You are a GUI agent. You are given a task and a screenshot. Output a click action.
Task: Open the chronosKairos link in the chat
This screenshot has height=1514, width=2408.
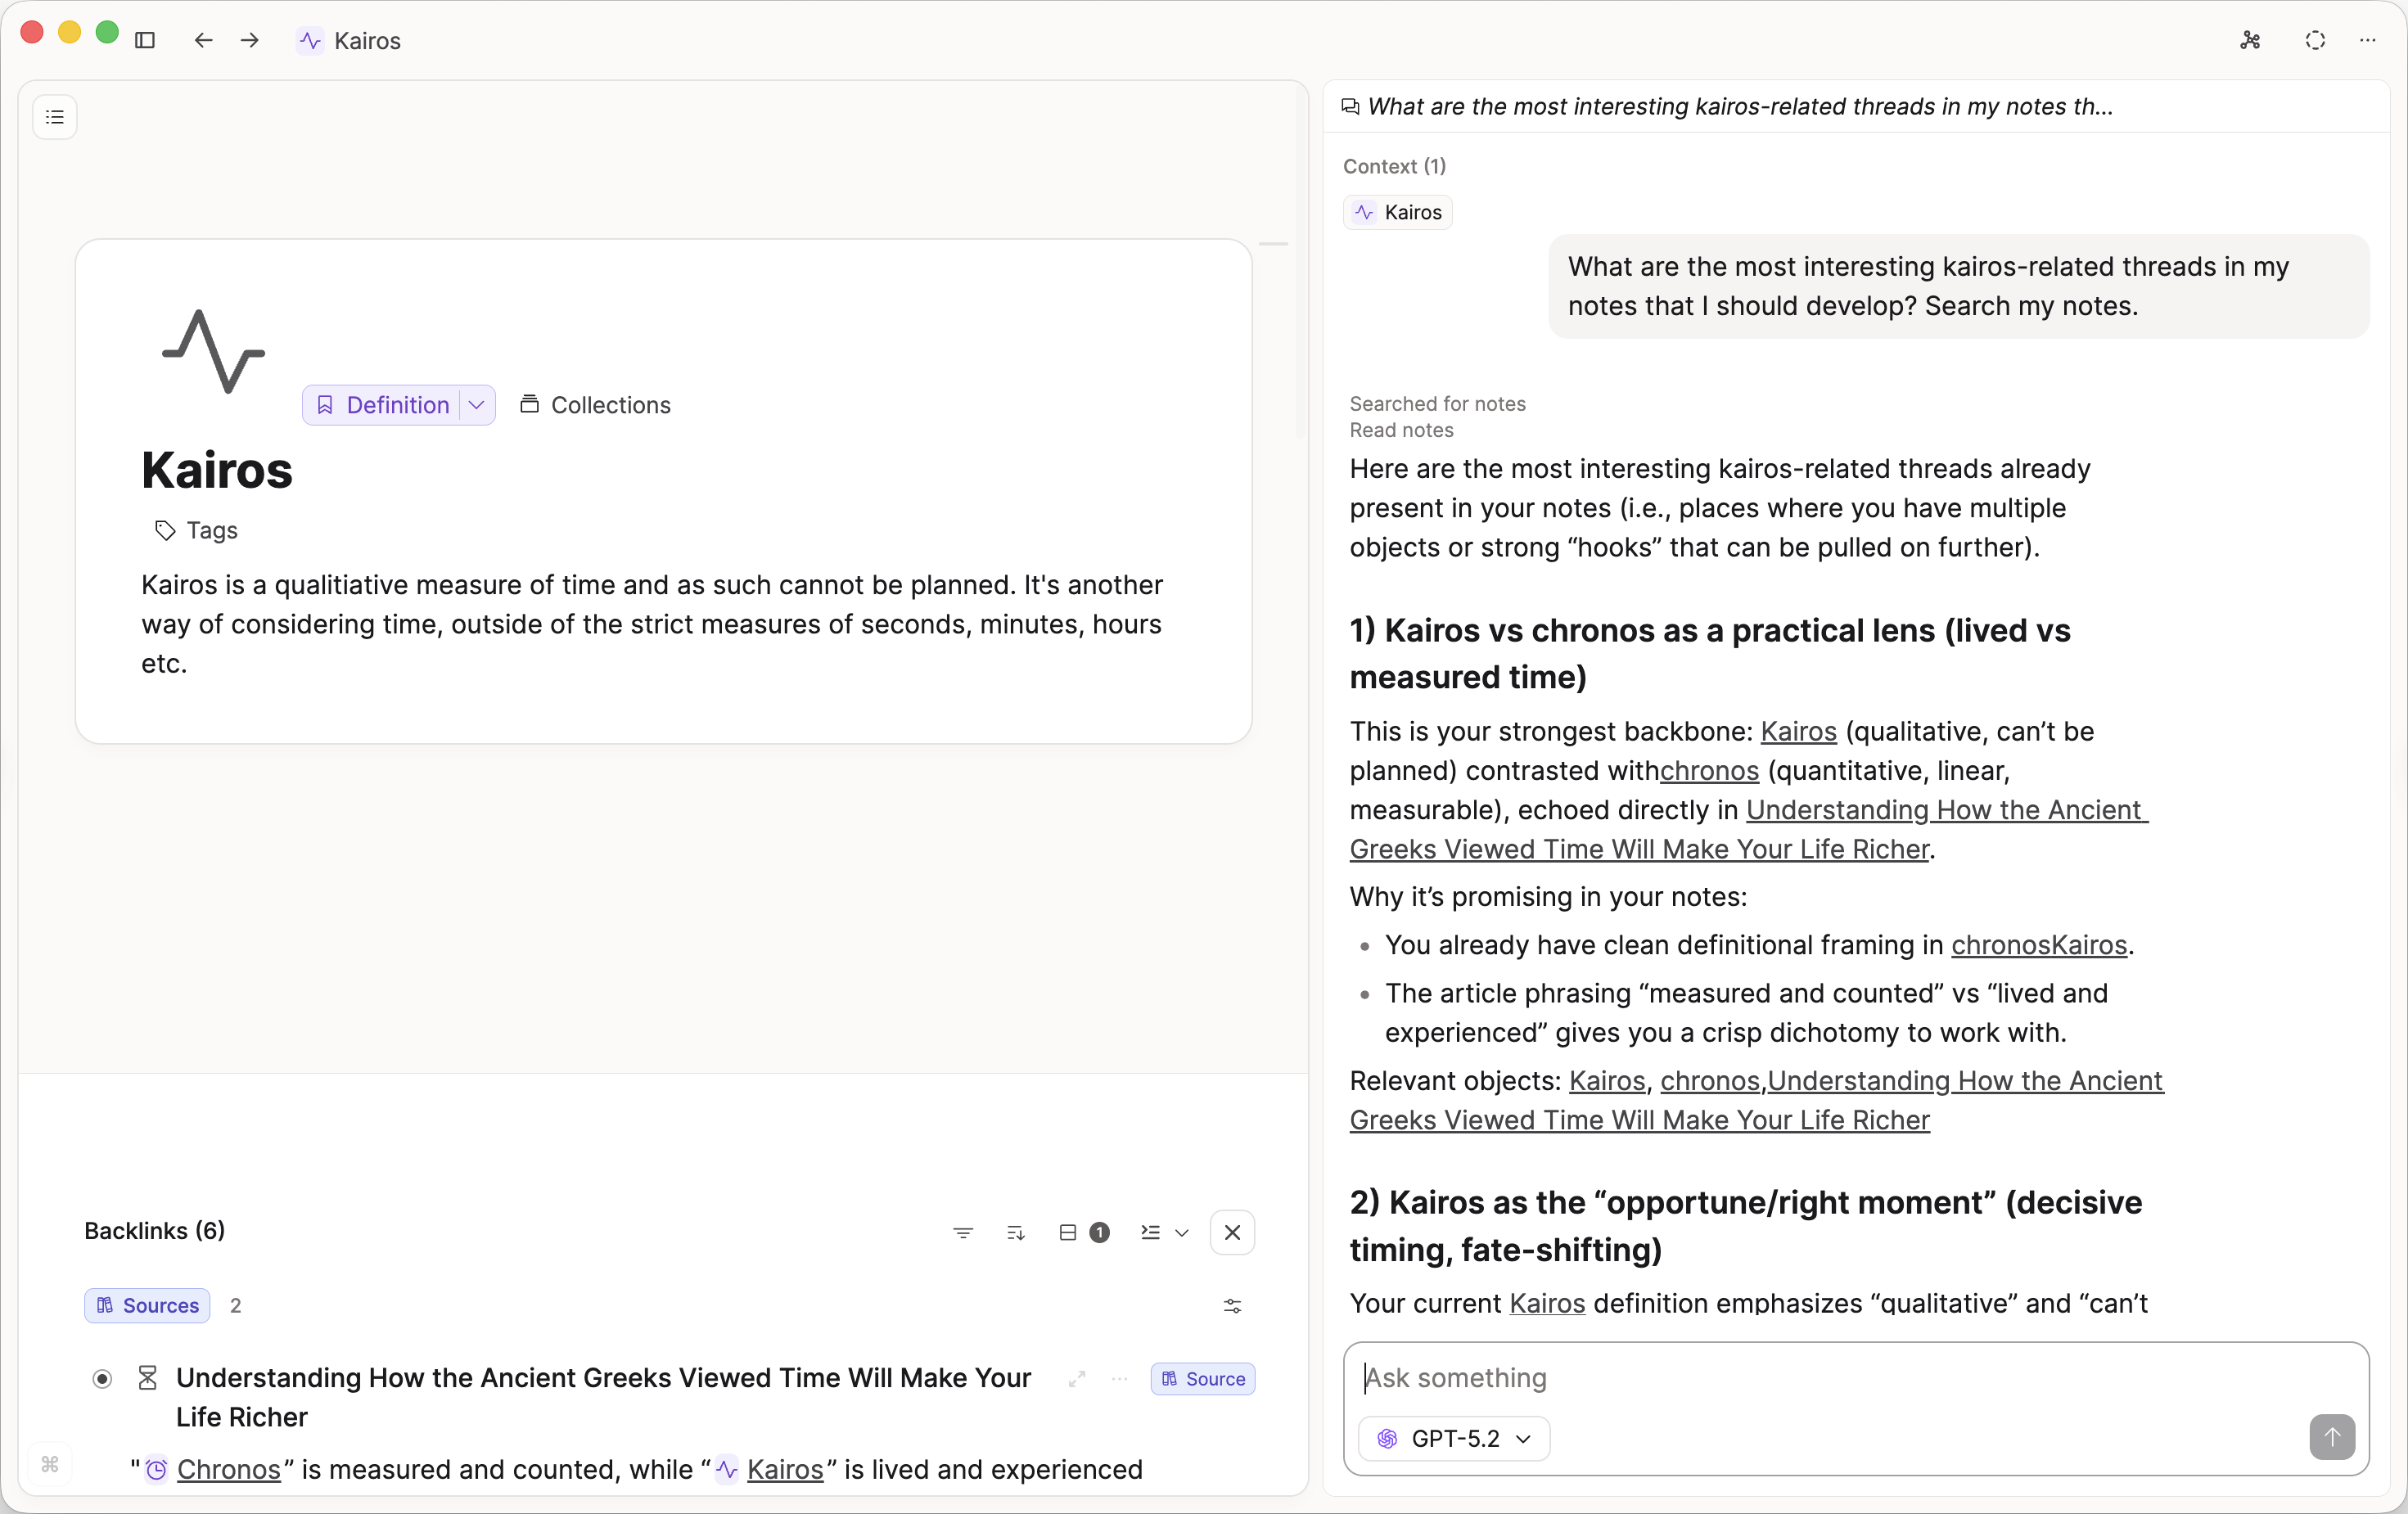point(2038,945)
